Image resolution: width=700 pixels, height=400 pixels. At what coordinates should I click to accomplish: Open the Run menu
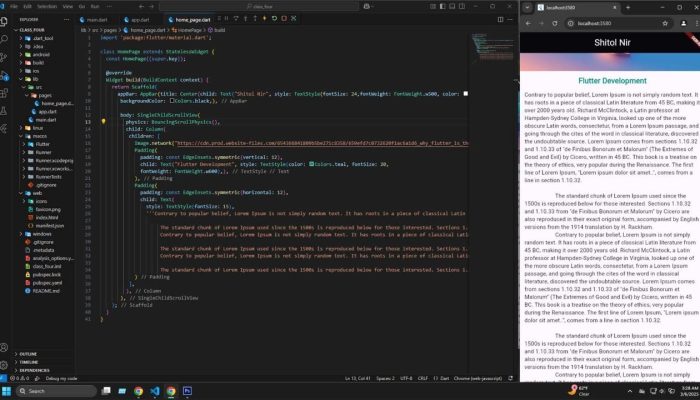(x=95, y=7)
